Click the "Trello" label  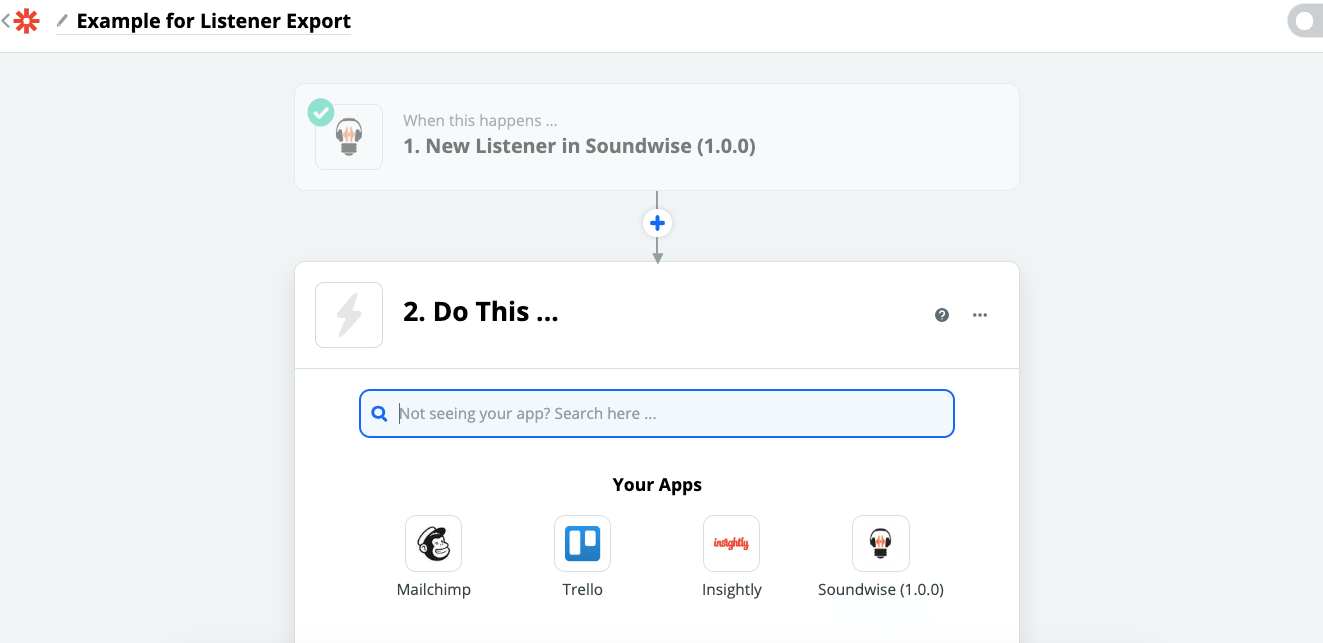click(583, 590)
